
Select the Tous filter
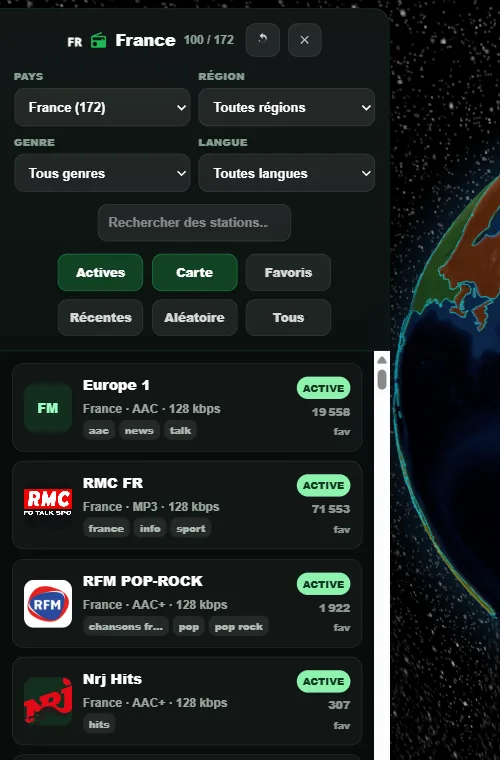[x=288, y=317]
